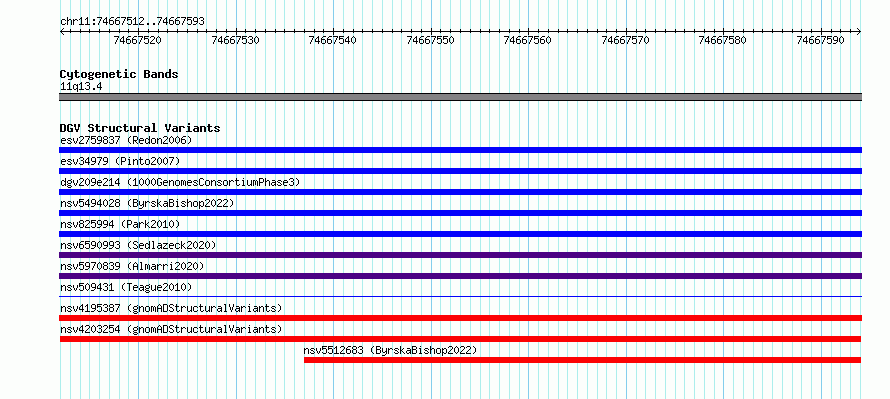Click the right arrowhead of the ruler
The height and width of the screenshot is (399, 890).
(x=859, y=32)
